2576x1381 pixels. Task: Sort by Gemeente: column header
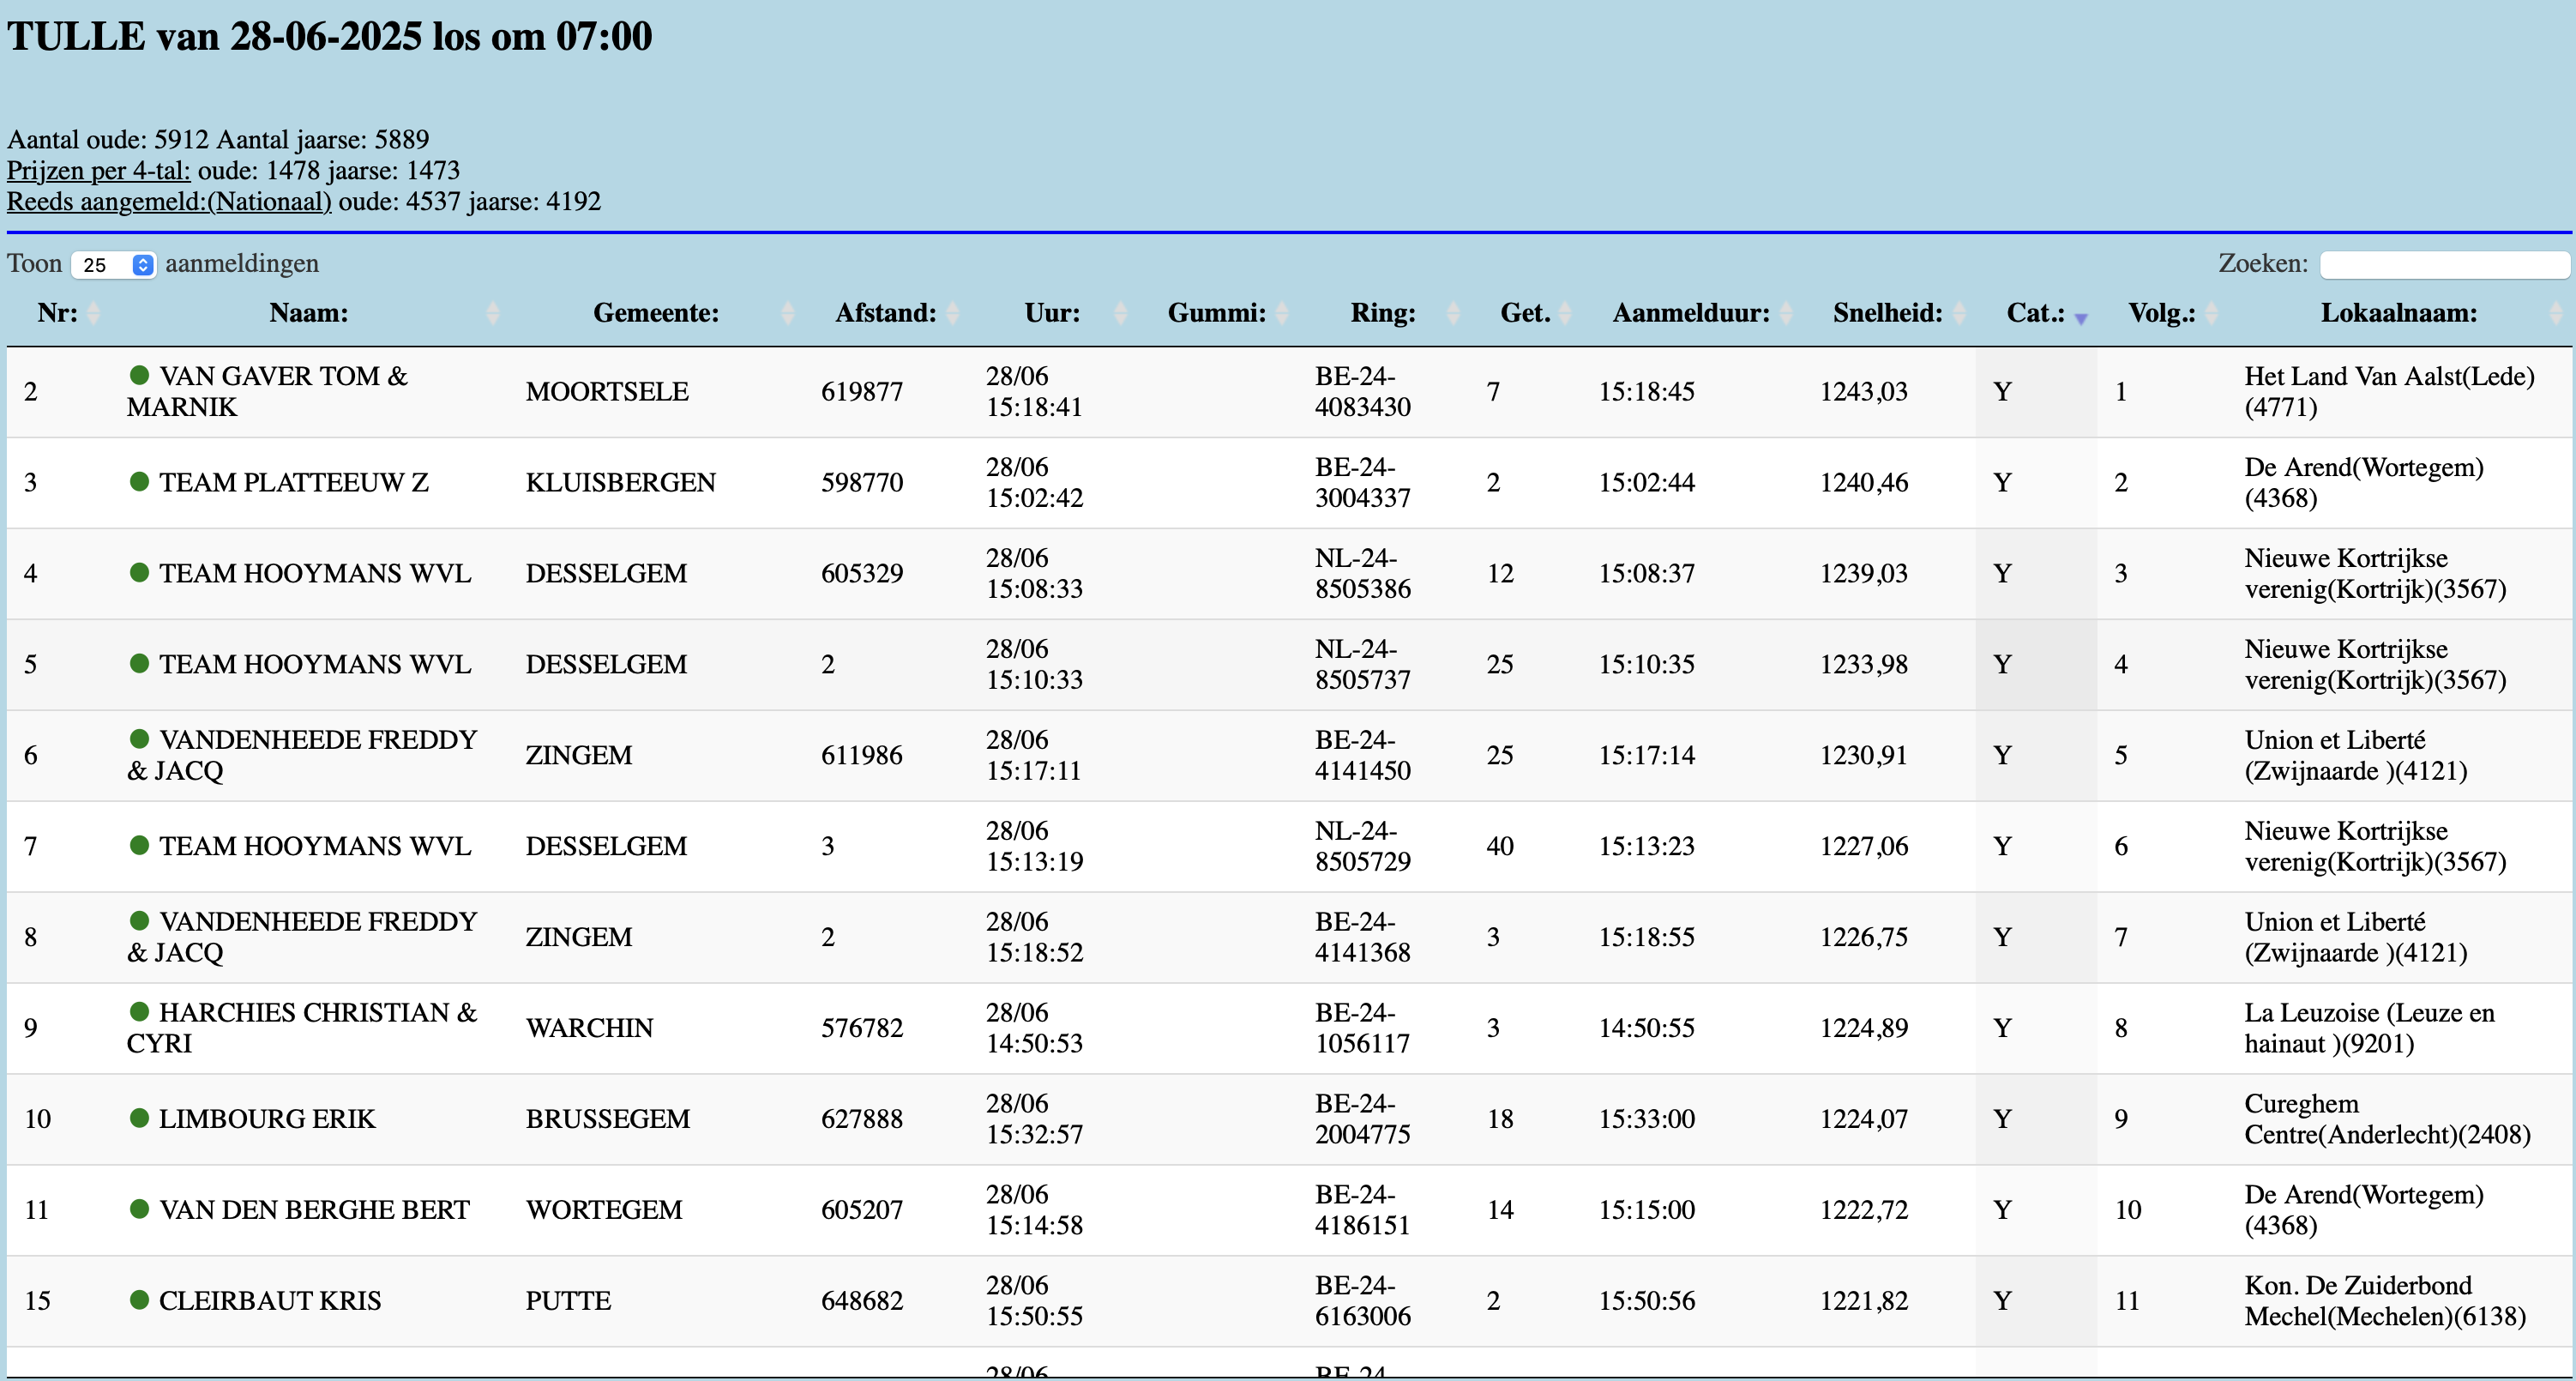click(655, 313)
